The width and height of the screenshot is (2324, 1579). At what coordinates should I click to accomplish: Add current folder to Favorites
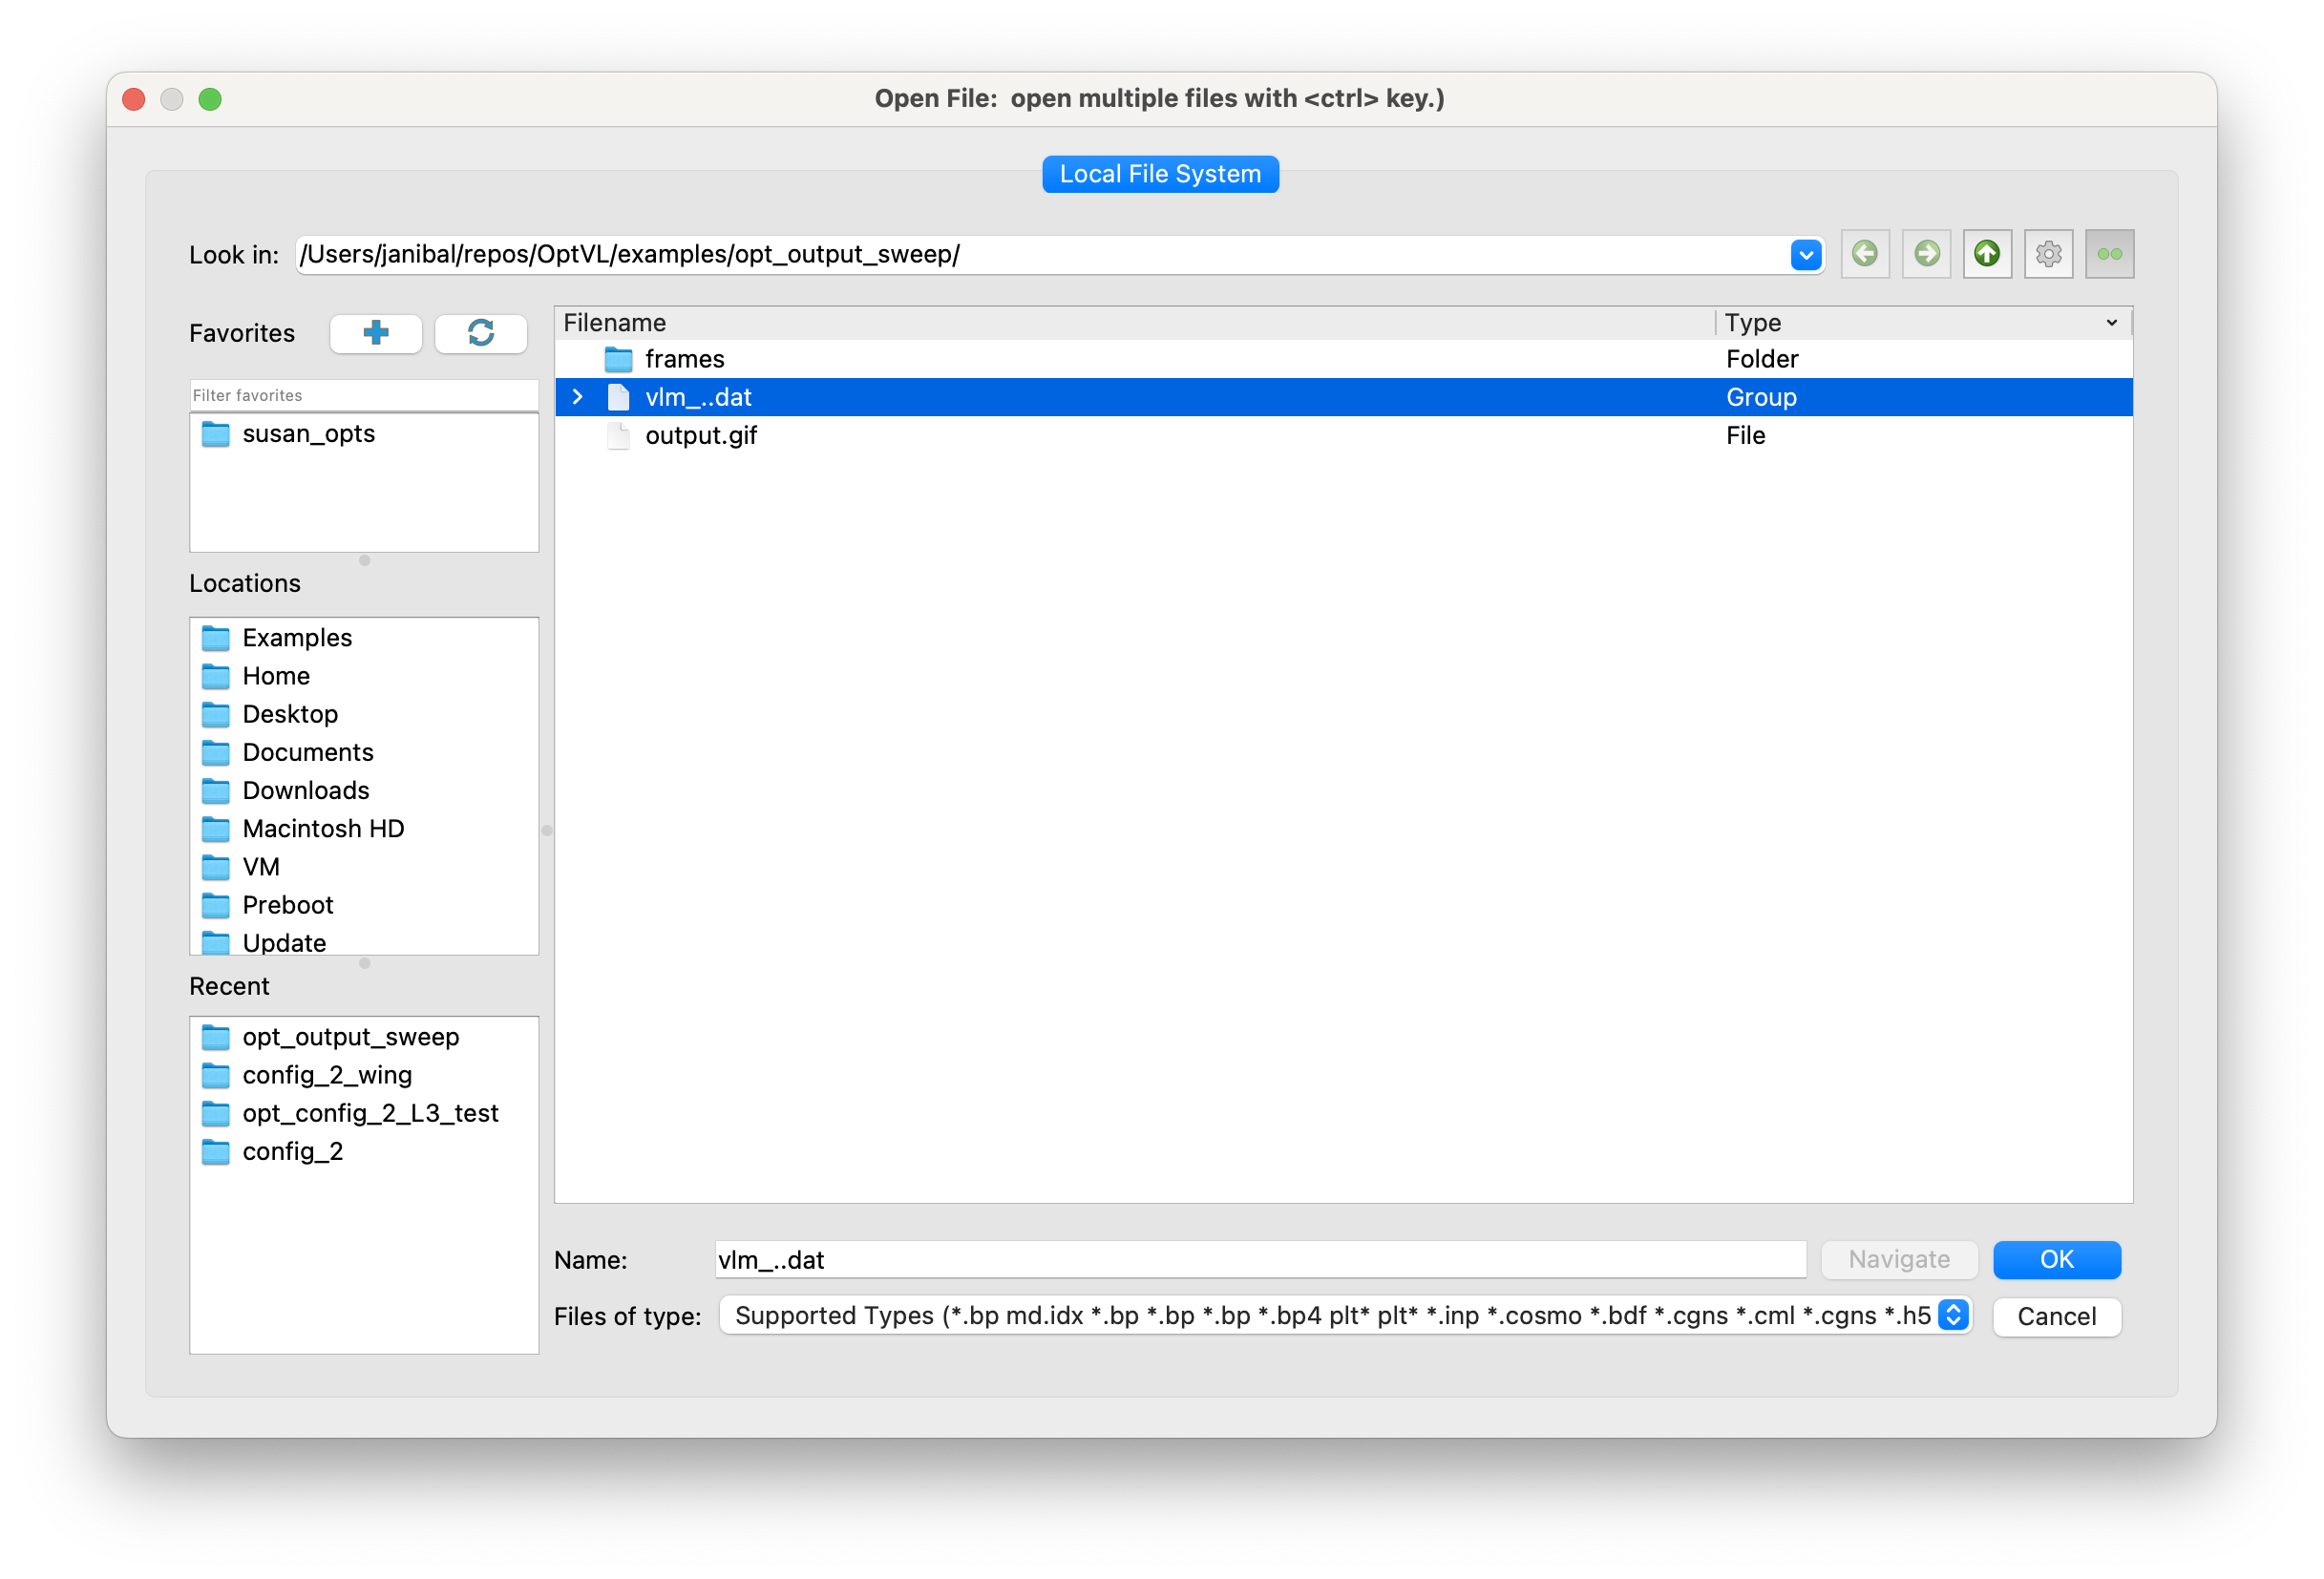(376, 333)
